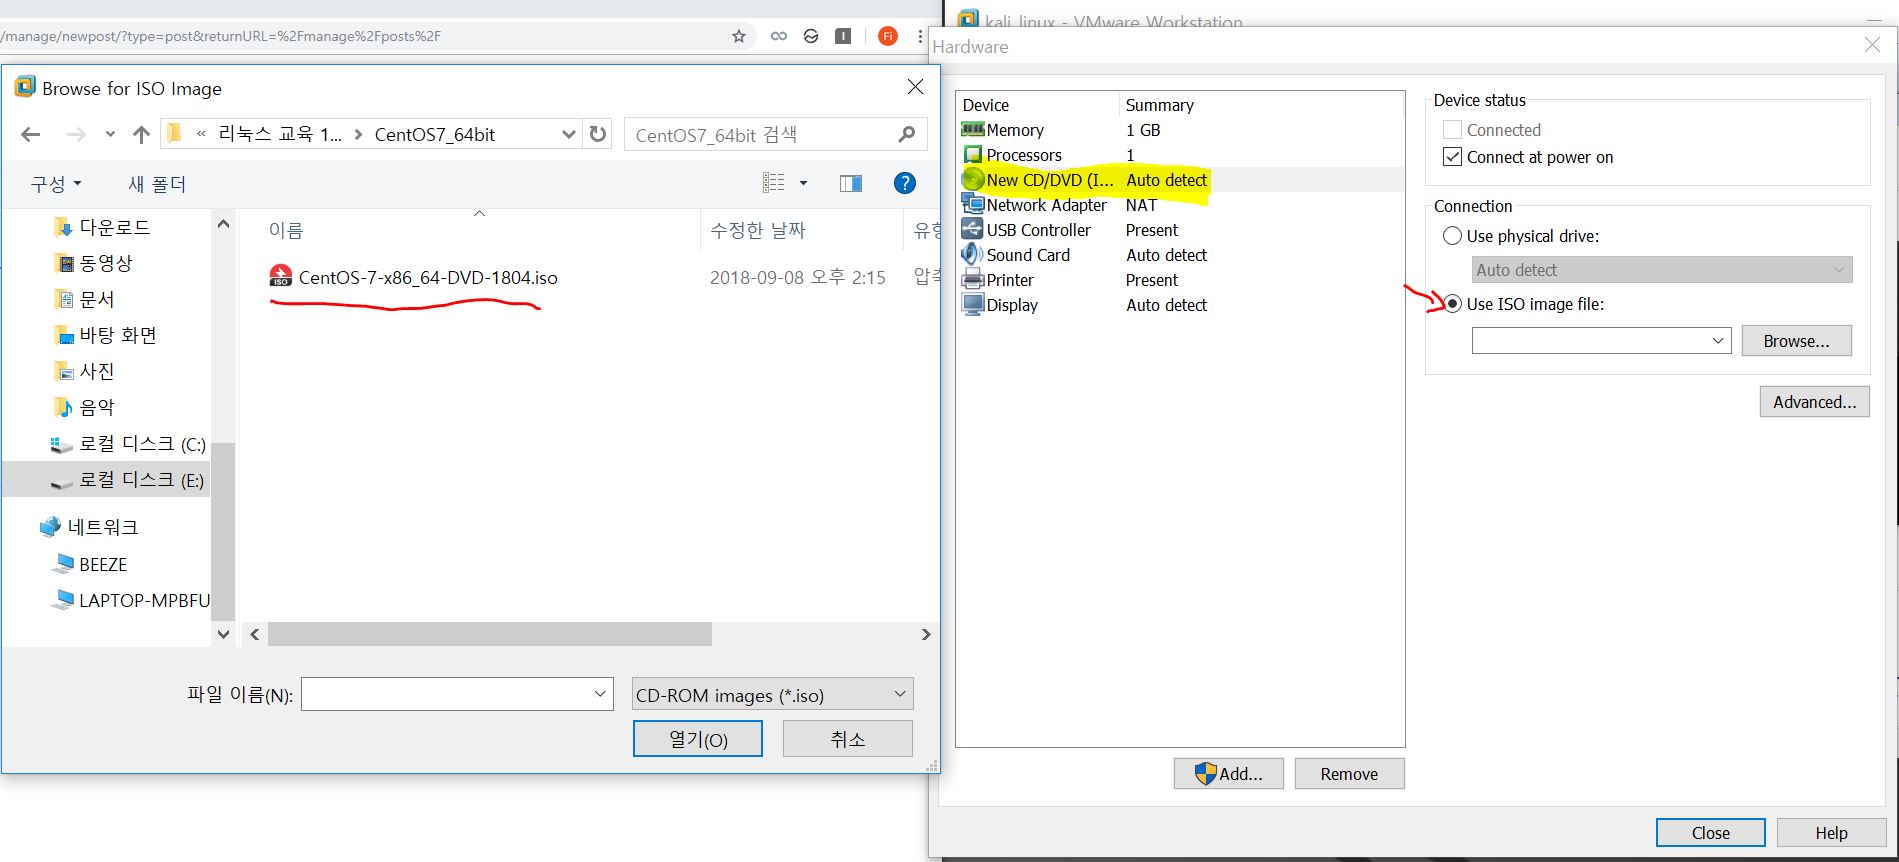
Task: Open 동영상 folder in sidebar
Action: pyautogui.click(x=93, y=263)
